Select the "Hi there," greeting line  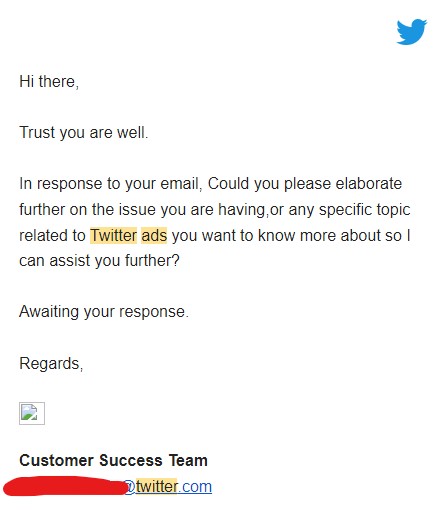tap(49, 82)
